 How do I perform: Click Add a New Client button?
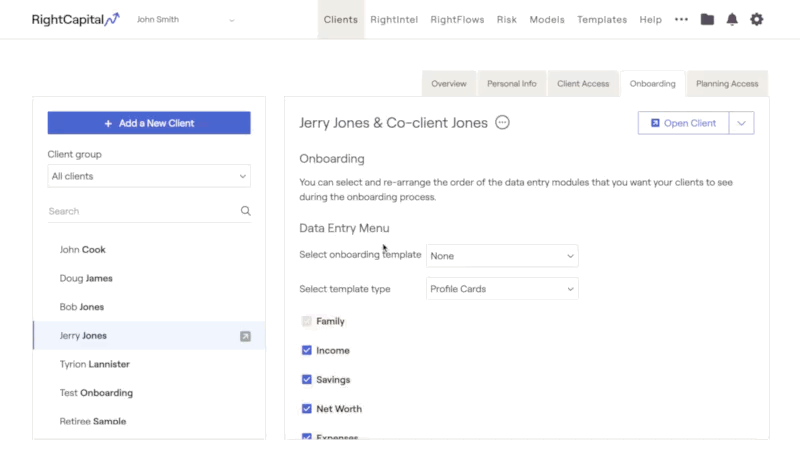tap(149, 123)
